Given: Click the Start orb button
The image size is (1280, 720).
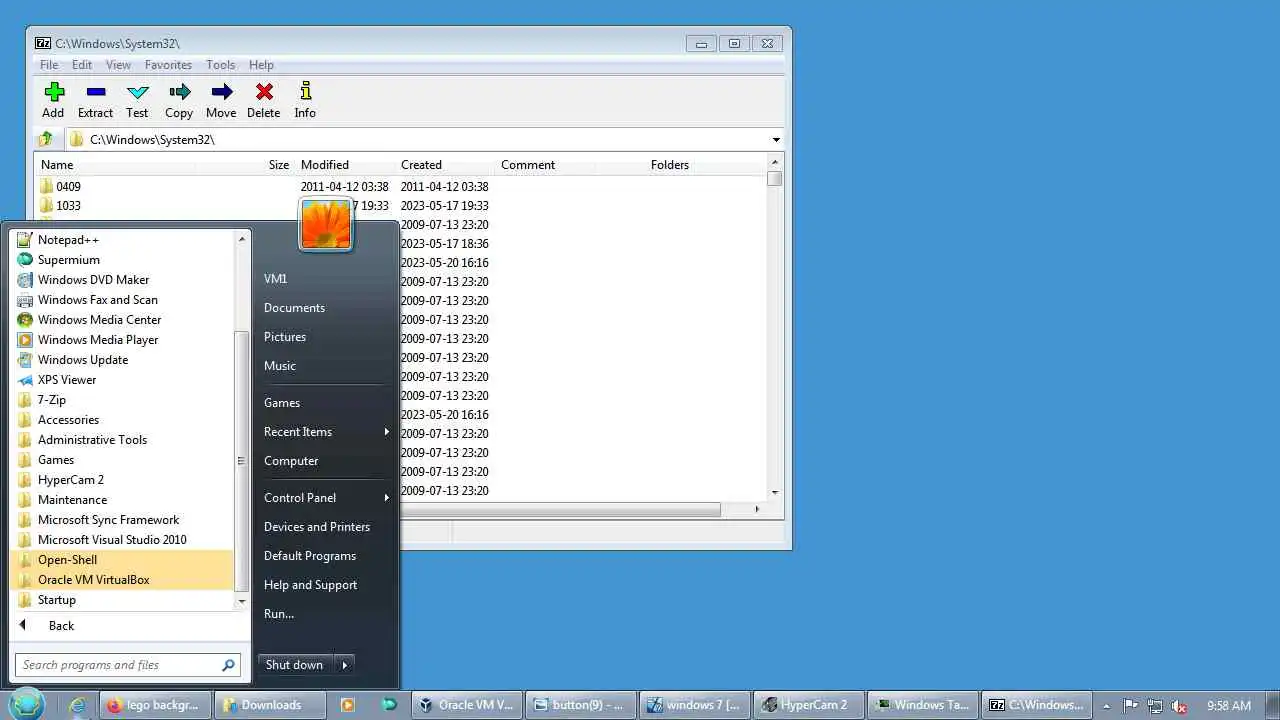Looking at the screenshot, I should [28, 704].
